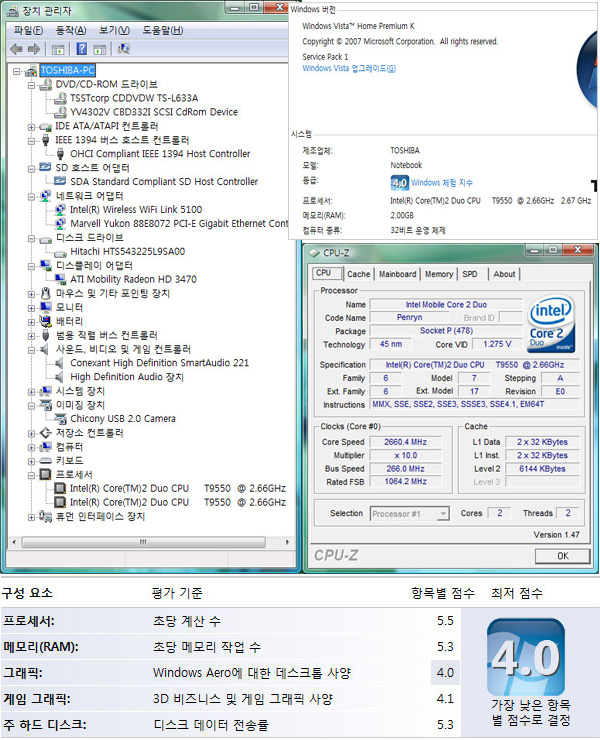600x740 pixels.
Task: Click the scan for hardware changes toolbar icon
Action: pyautogui.click(x=124, y=49)
